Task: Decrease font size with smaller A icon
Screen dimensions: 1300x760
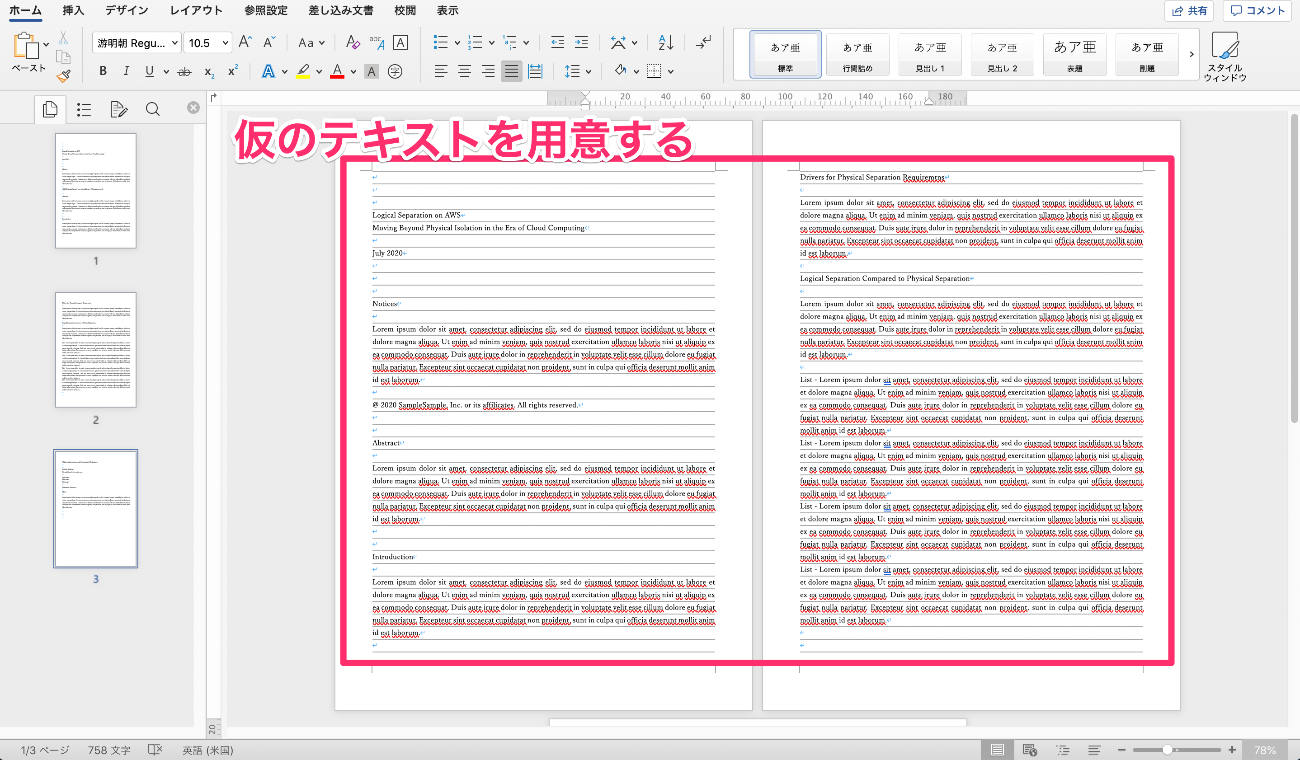Action: click(x=269, y=43)
